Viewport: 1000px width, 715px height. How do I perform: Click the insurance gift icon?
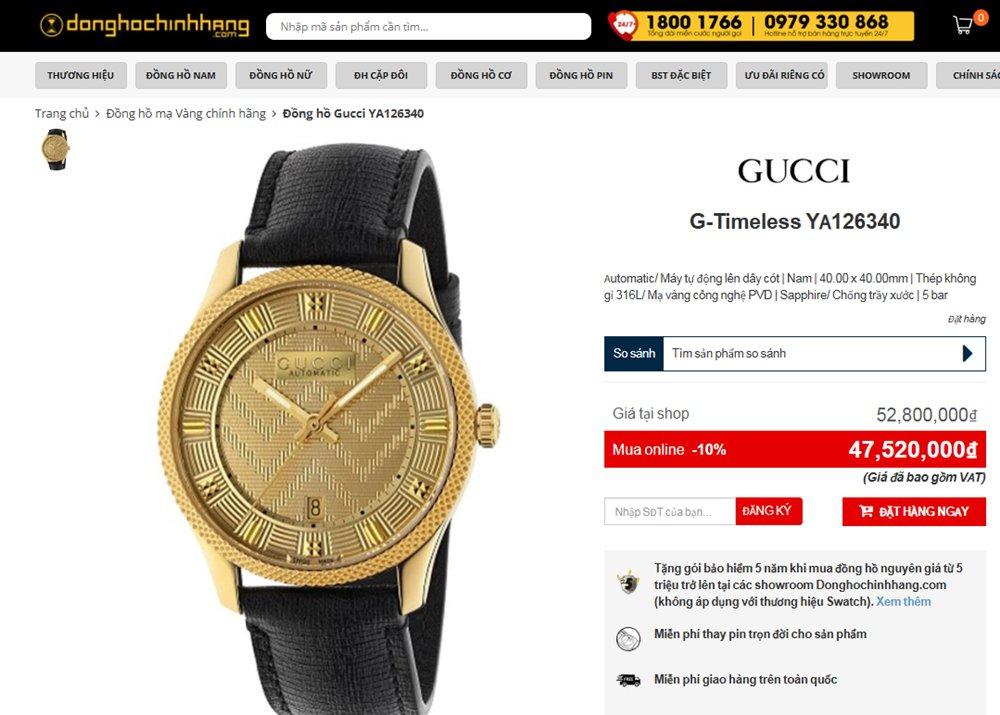click(628, 582)
